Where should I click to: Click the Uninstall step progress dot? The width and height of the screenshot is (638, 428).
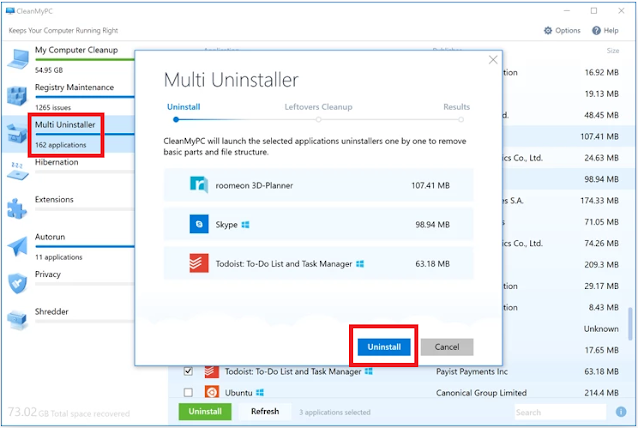(176, 120)
